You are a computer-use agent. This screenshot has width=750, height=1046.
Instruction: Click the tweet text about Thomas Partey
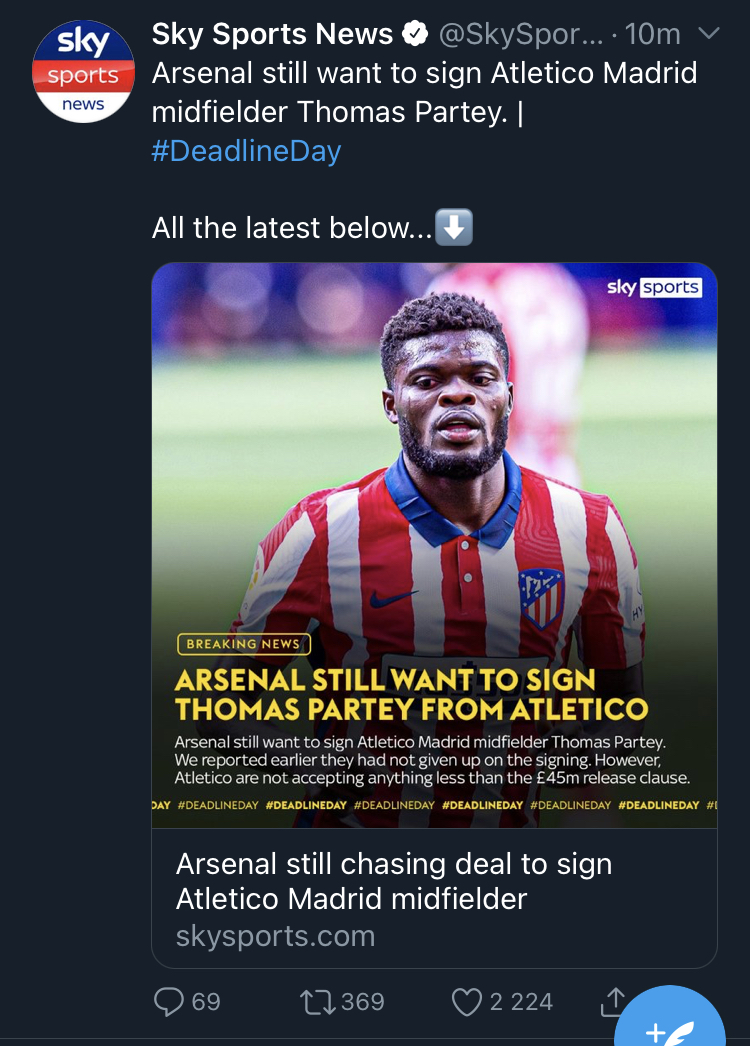(424, 91)
